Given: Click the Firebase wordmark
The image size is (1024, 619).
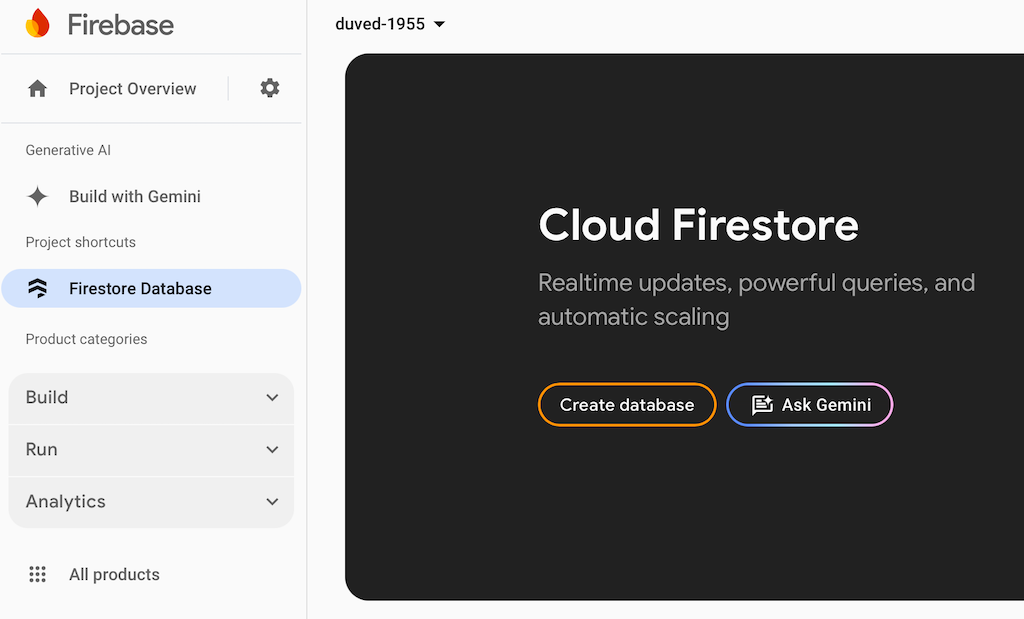Looking at the screenshot, I should pyautogui.click(x=121, y=25).
